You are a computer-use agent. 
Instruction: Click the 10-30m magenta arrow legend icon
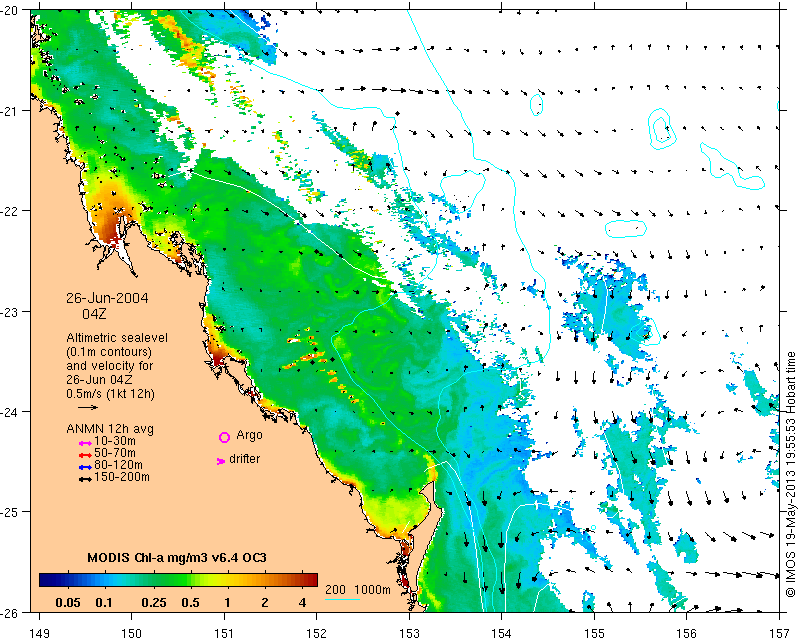point(85,443)
